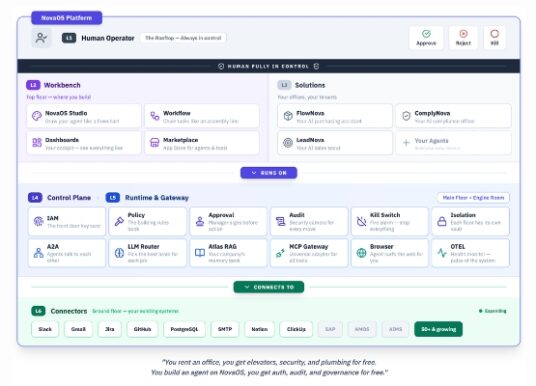Click the Approval person icon
The width and height of the screenshot is (536, 386).
pos(200,221)
